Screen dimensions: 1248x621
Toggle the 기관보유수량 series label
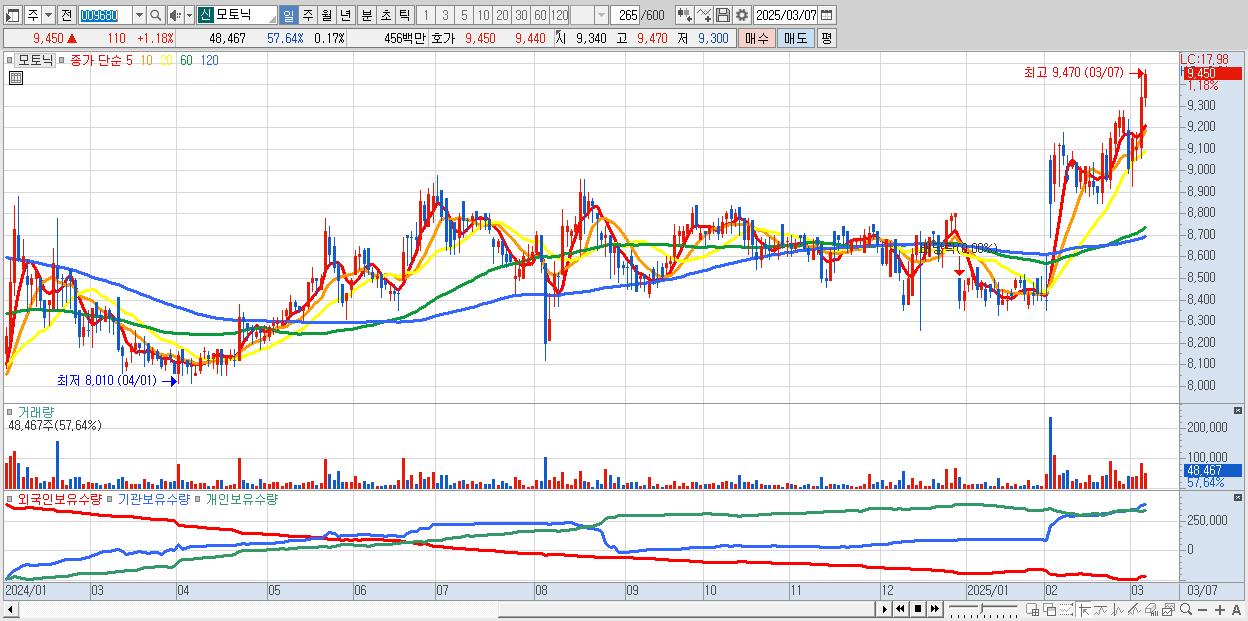154,498
